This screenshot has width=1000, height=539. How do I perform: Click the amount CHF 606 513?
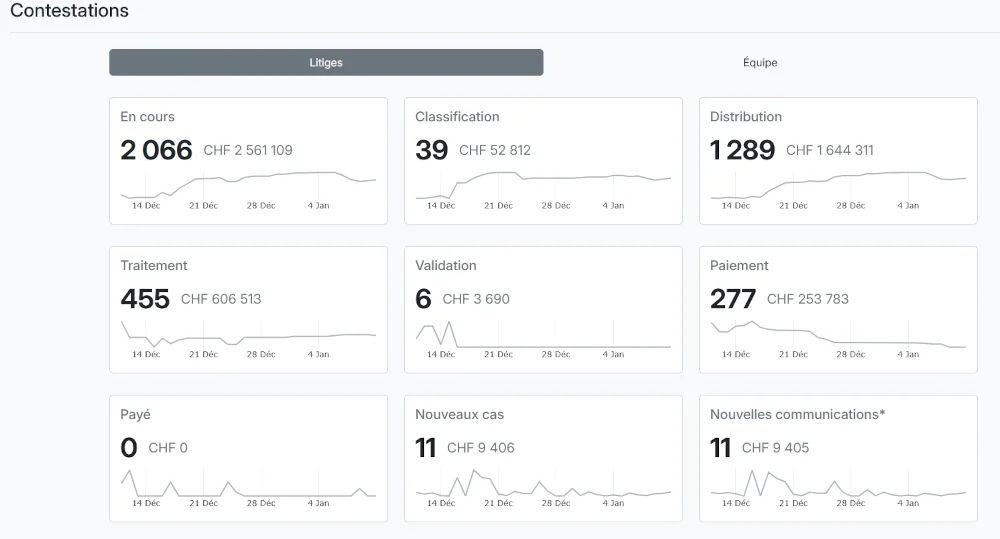click(221, 299)
